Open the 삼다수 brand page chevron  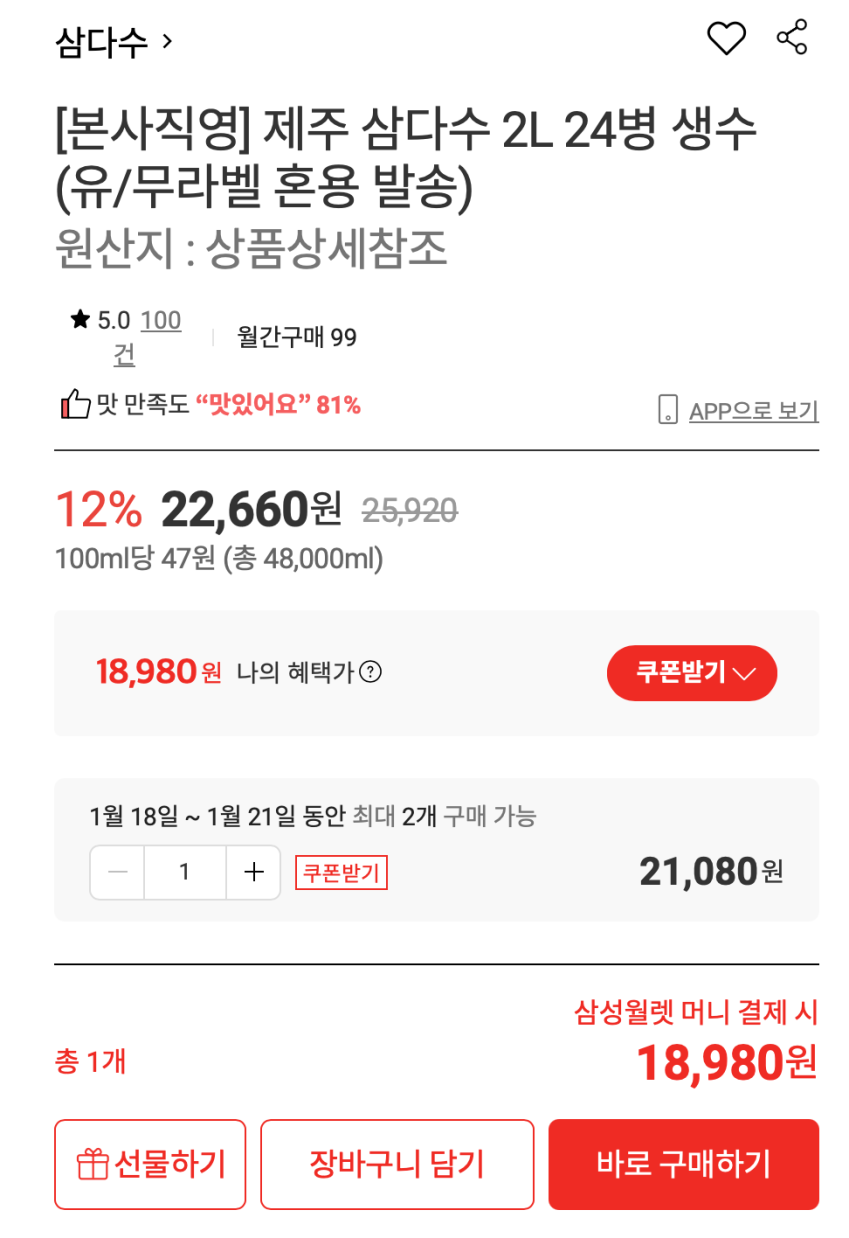click(x=167, y=41)
